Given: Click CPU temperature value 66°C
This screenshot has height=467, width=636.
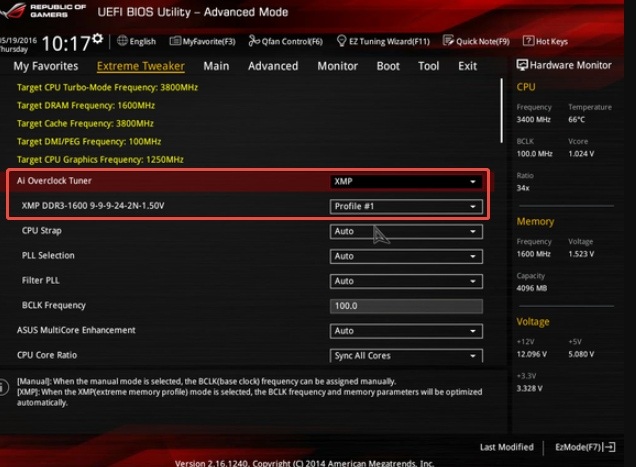Looking at the screenshot, I should (576, 119).
